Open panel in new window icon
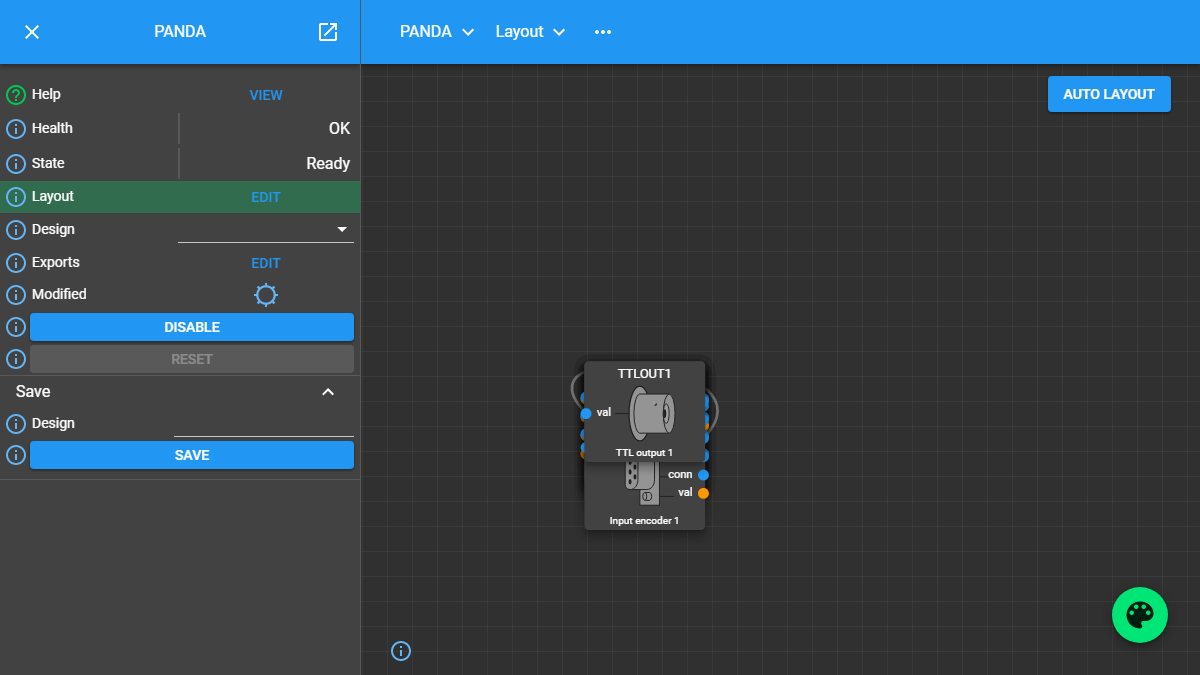Image resolution: width=1200 pixels, height=675 pixels. [x=328, y=32]
